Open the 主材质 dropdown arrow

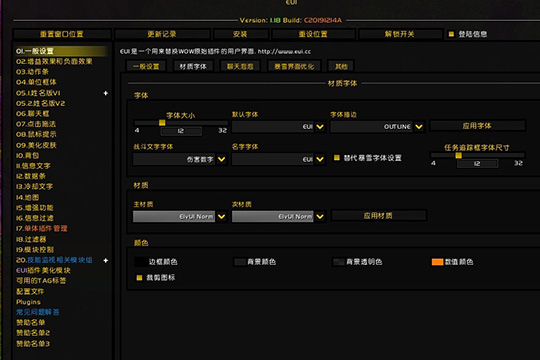click(x=221, y=216)
